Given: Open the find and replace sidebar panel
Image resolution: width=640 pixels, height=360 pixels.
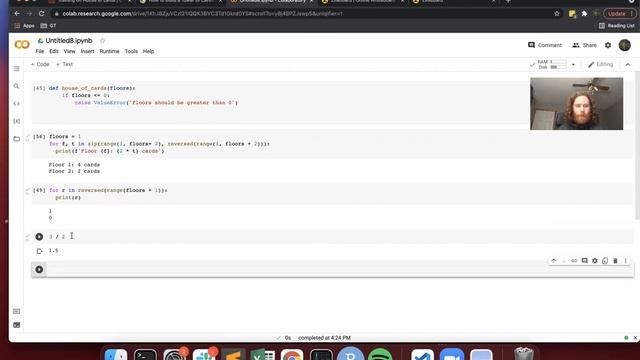Looking at the screenshot, I should (16, 86).
